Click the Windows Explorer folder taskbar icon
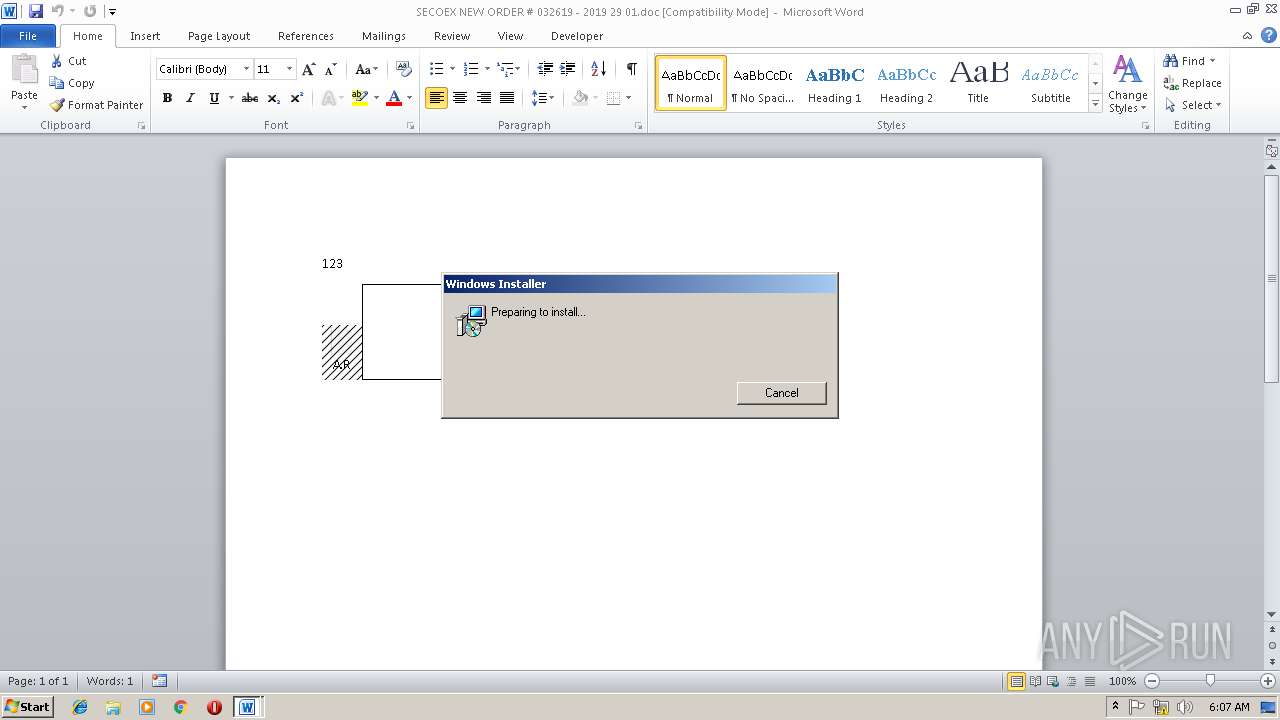Screen dimensions: 1280x720 [x=113, y=707]
